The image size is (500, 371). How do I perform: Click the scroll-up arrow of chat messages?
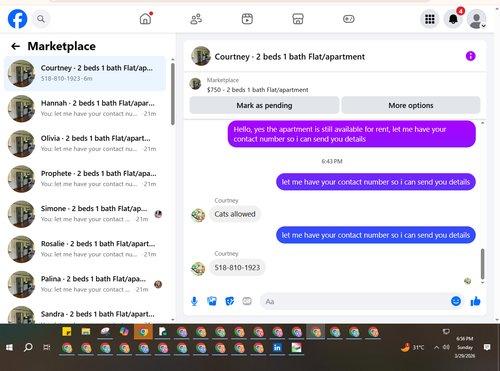pyautogui.click(x=482, y=123)
